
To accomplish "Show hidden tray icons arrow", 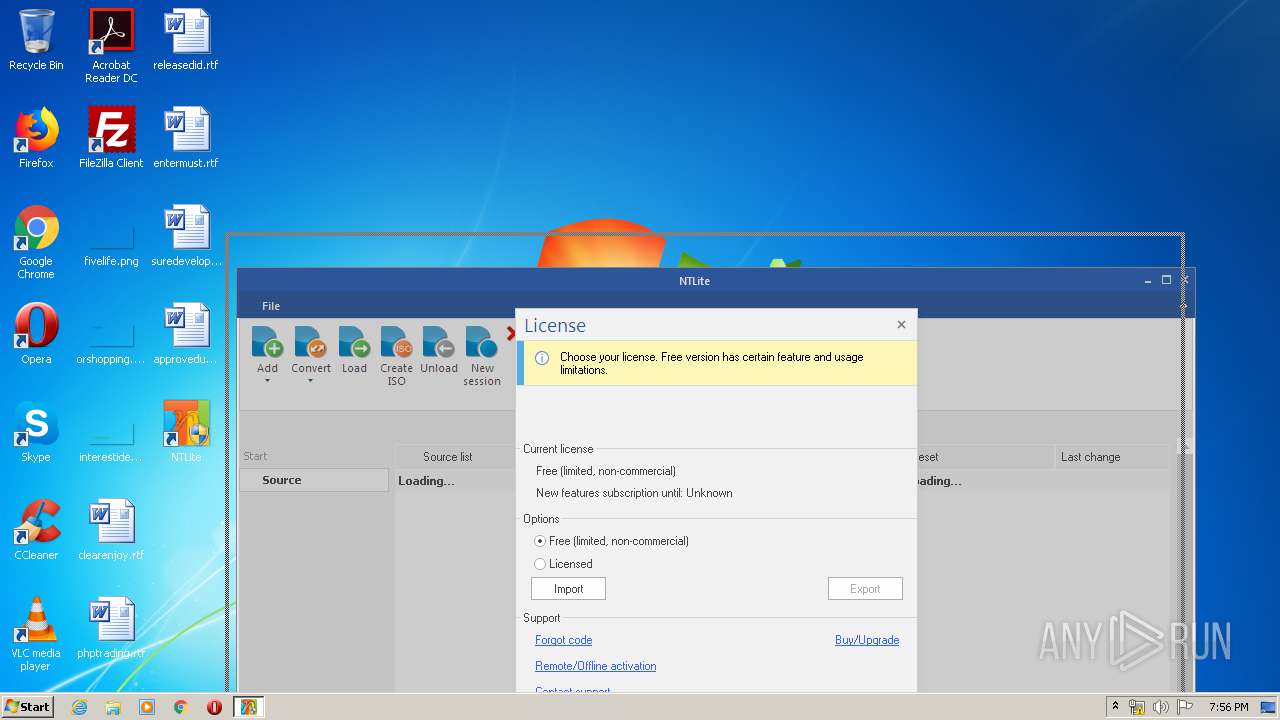I will (1115, 707).
